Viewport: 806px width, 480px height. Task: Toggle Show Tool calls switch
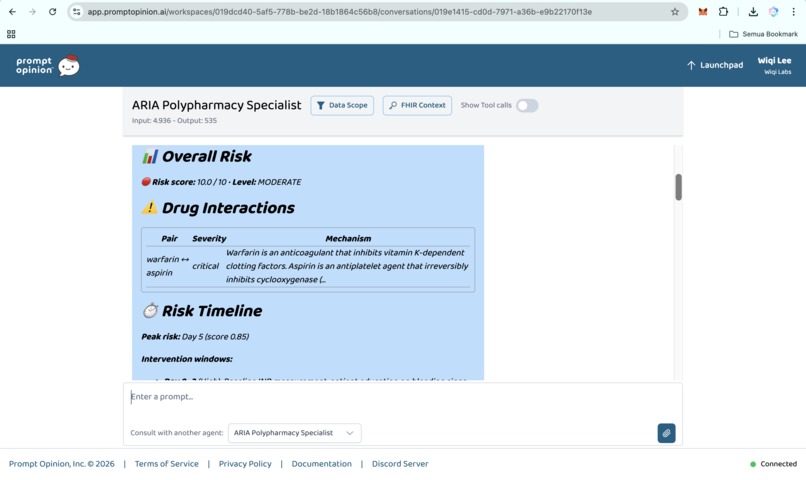click(527, 105)
